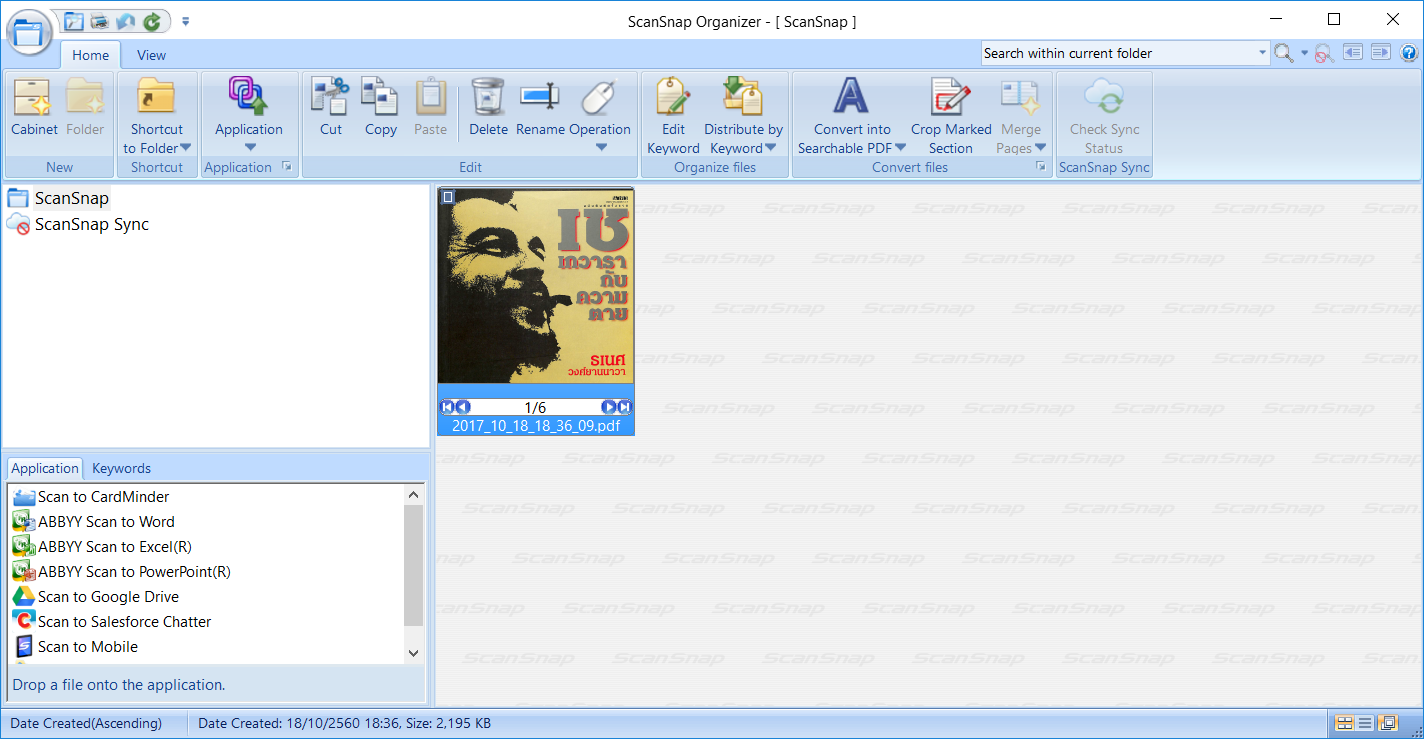Click Check Sync Status cloud icon
The image size is (1424, 739).
pos(1104,97)
